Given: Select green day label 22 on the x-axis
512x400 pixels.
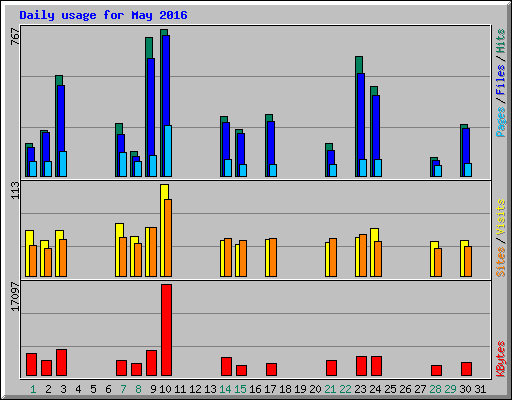Looking at the screenshot, I should pyautogui.click(x=345, y=389).
